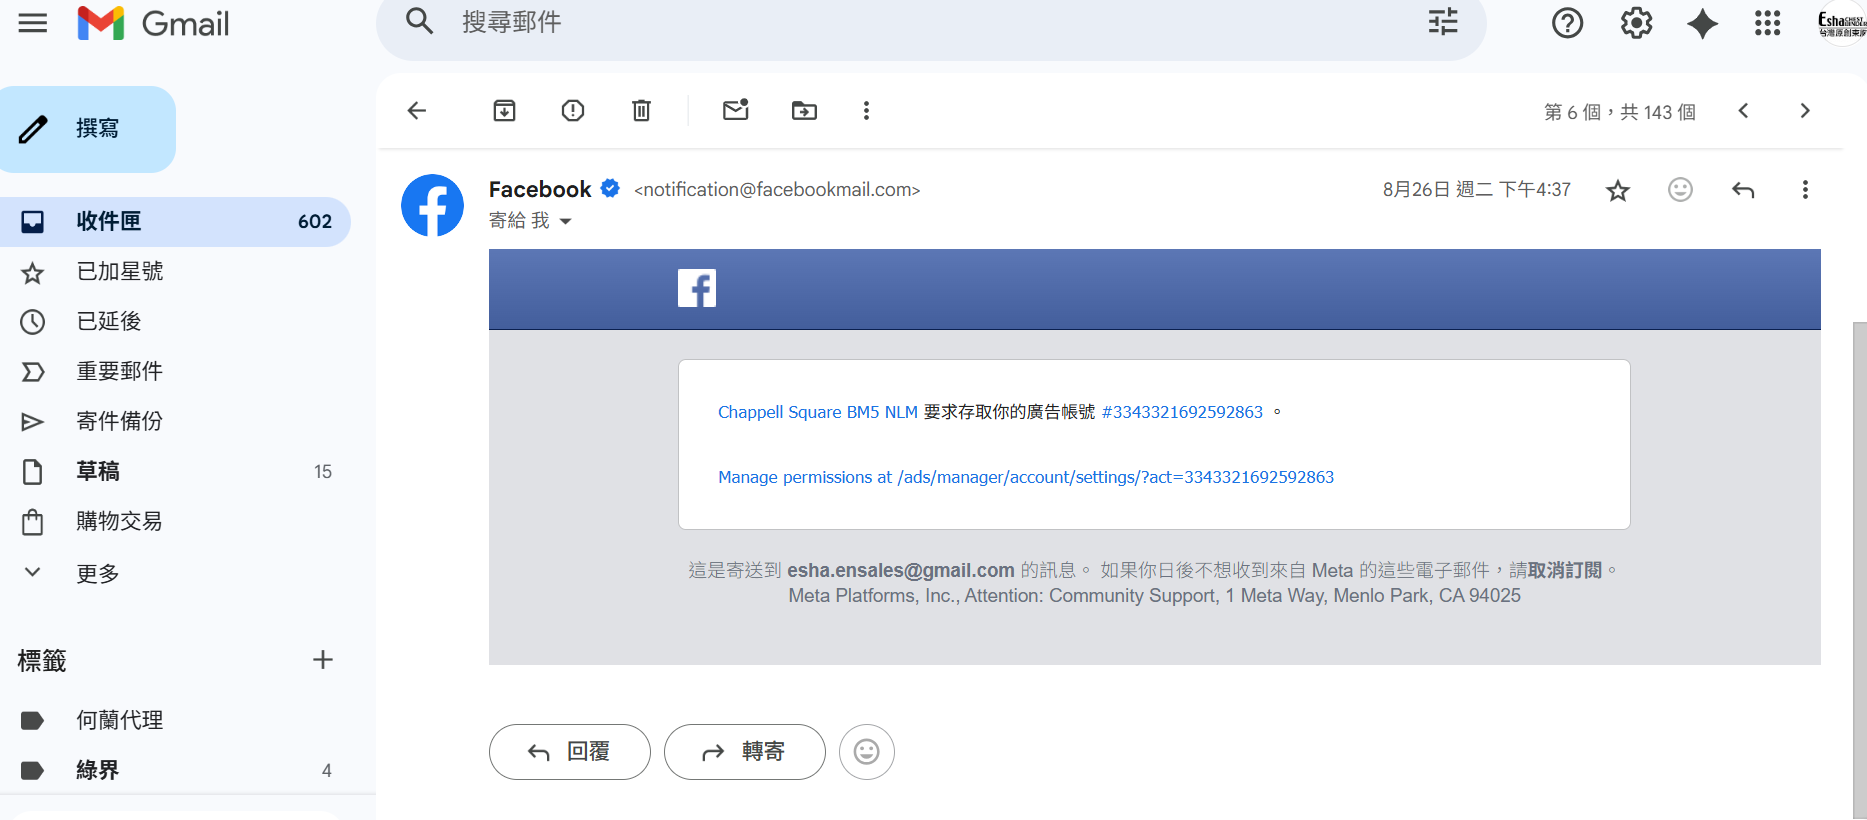The width and height of the screenshot is (1867, 820).
Task: Open 重要郵件 important folder
Action: point(175,372)
